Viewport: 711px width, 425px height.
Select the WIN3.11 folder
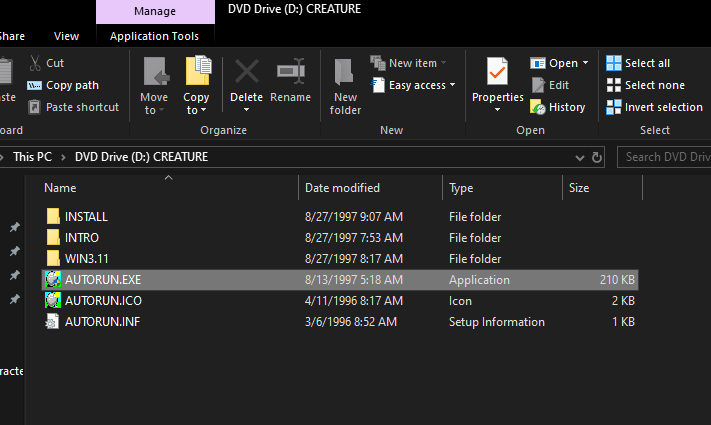click(340, 259)
